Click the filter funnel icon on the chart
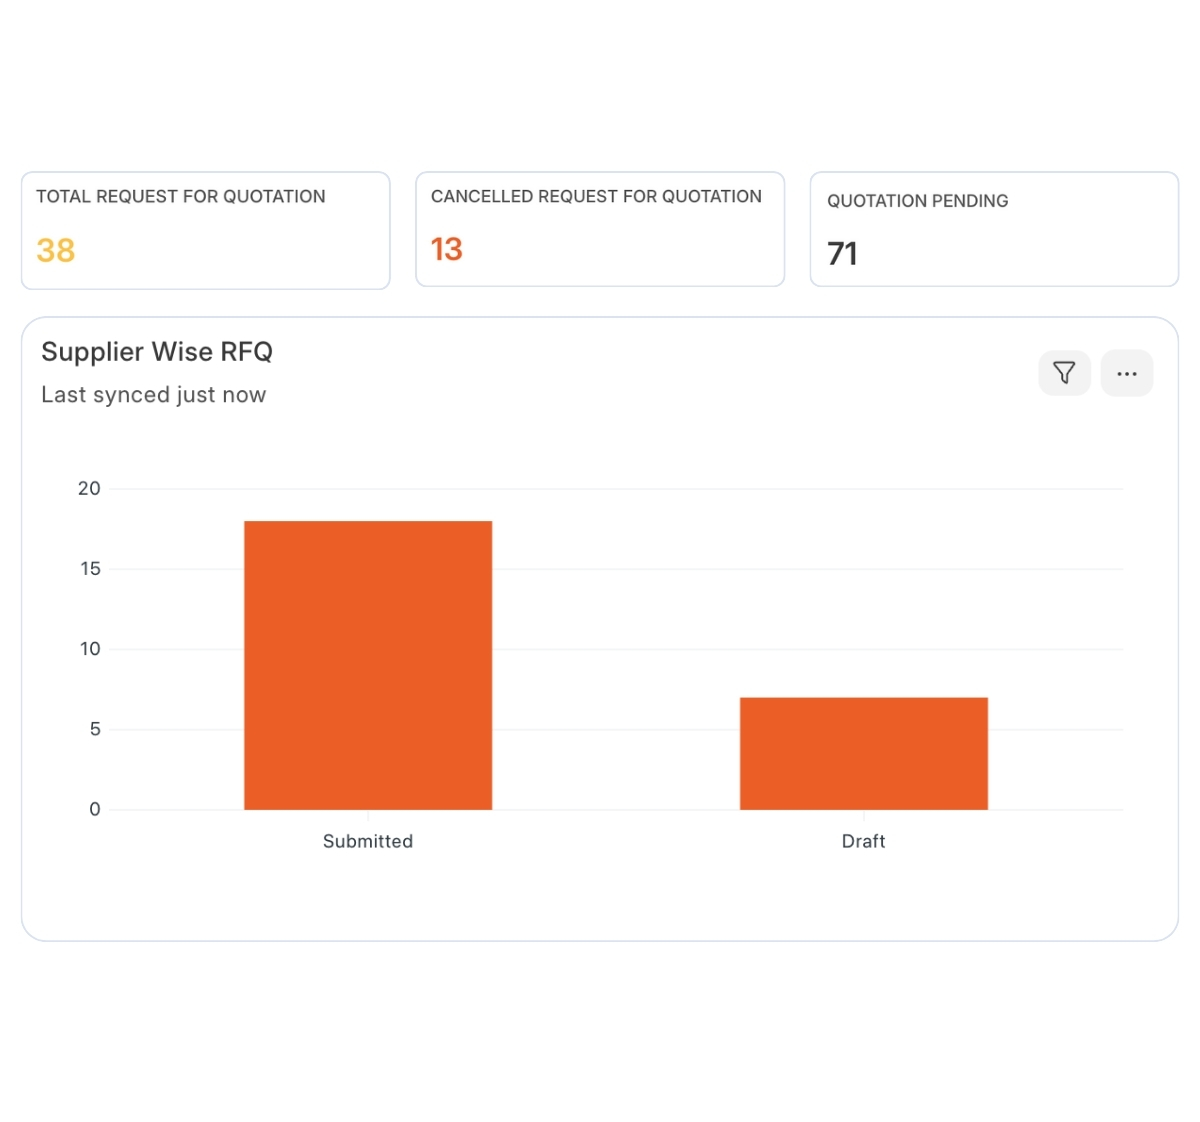Image resolution: width=1200 pixels, height=1122 pixels. (1064, 373)
